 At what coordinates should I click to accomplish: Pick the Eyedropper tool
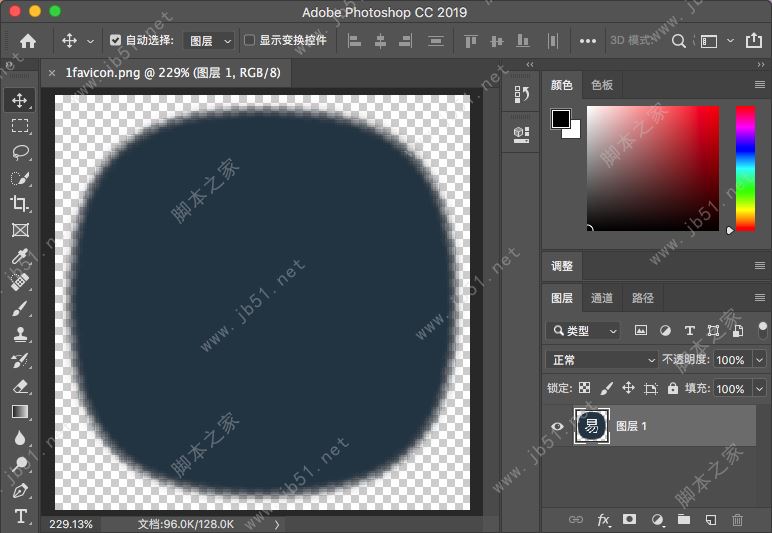point(20,256)
